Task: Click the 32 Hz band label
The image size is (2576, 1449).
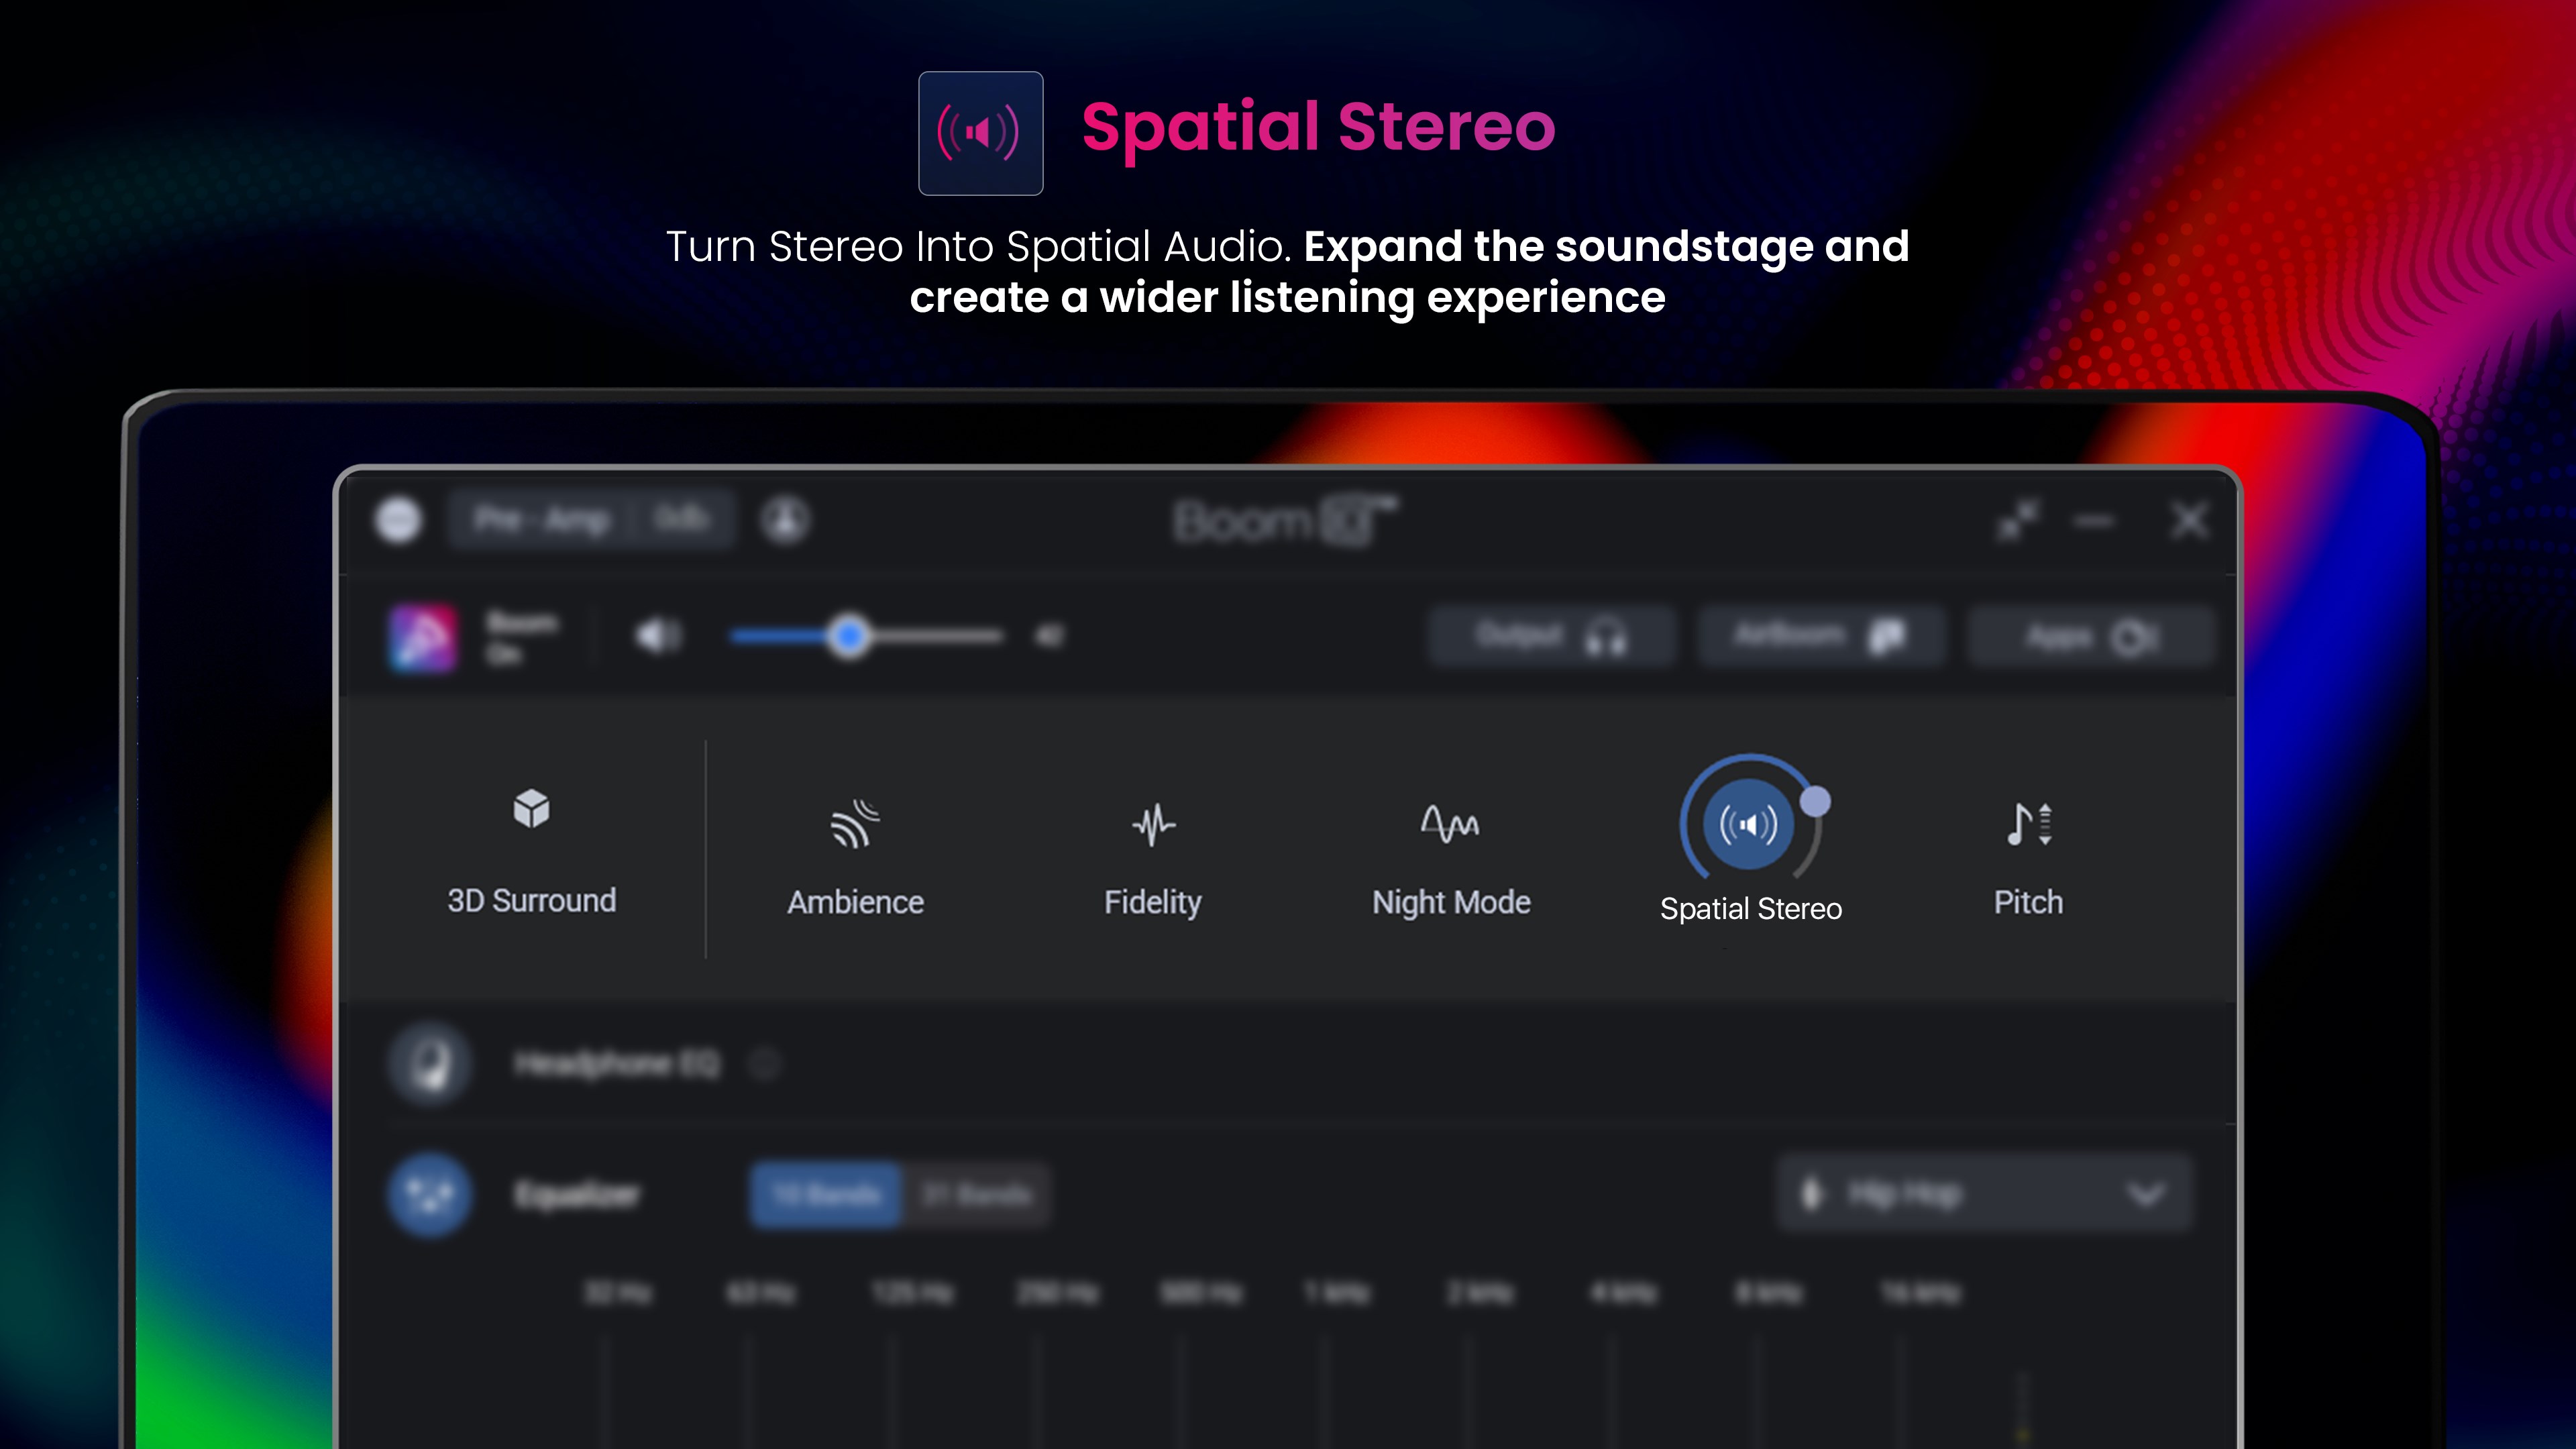Action: click(x=617, y=1293)
